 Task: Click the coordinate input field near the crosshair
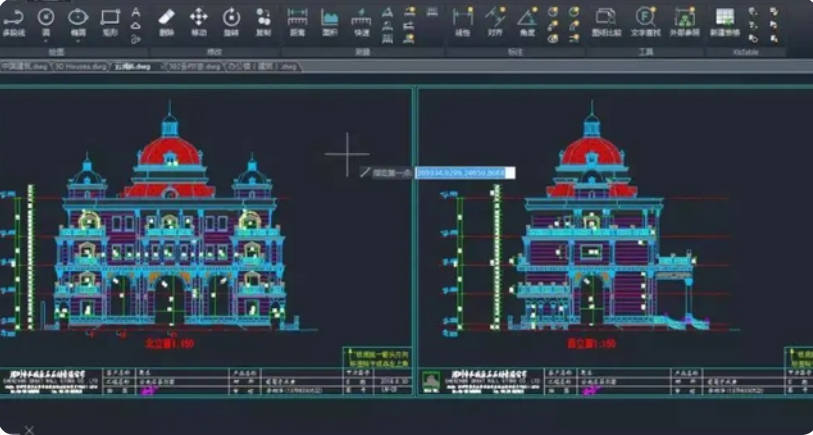click(x=464, y=173)
